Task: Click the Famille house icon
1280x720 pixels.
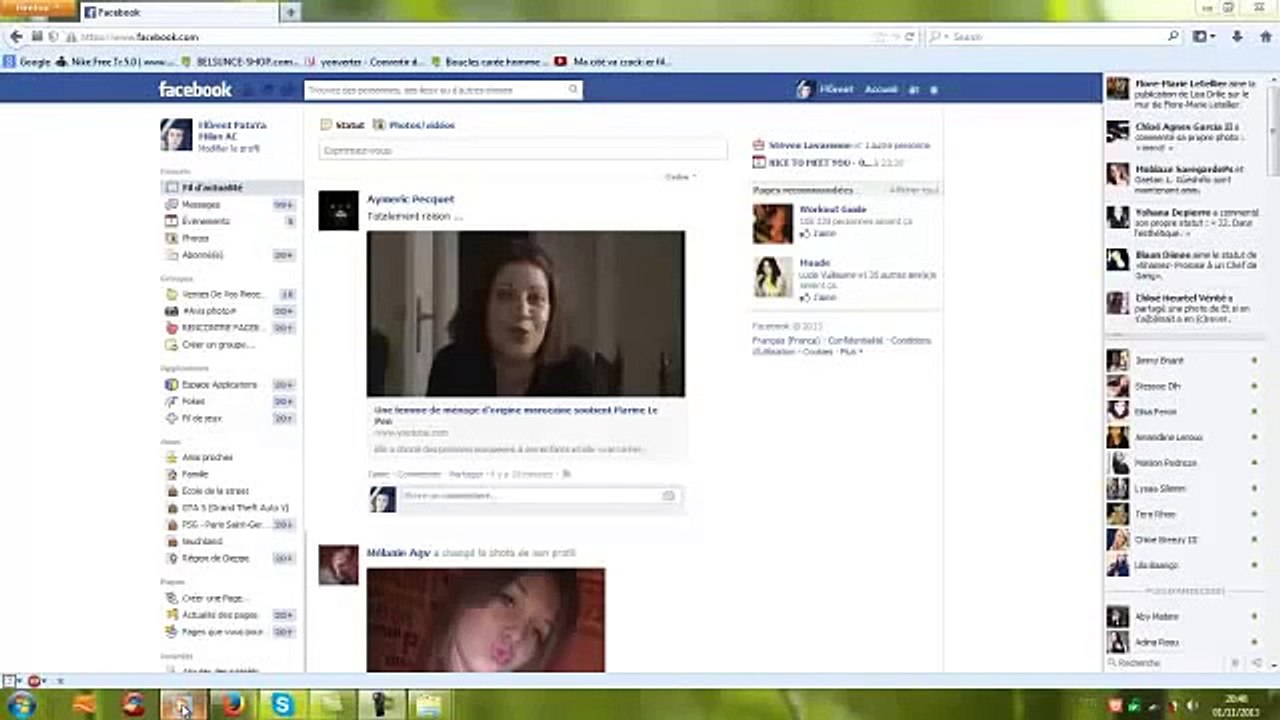Action: coord(172,474)
